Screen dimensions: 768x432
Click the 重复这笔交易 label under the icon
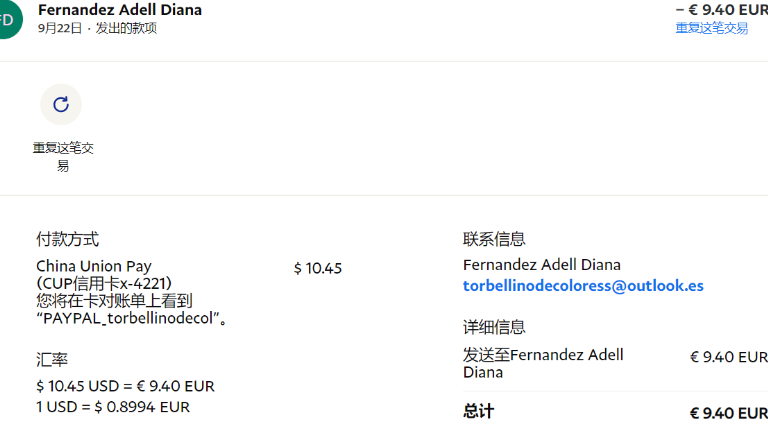(x=63, y=157)
